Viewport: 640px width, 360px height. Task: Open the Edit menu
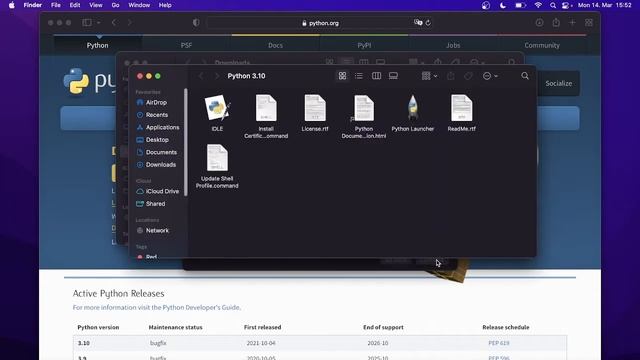point(75,5)
